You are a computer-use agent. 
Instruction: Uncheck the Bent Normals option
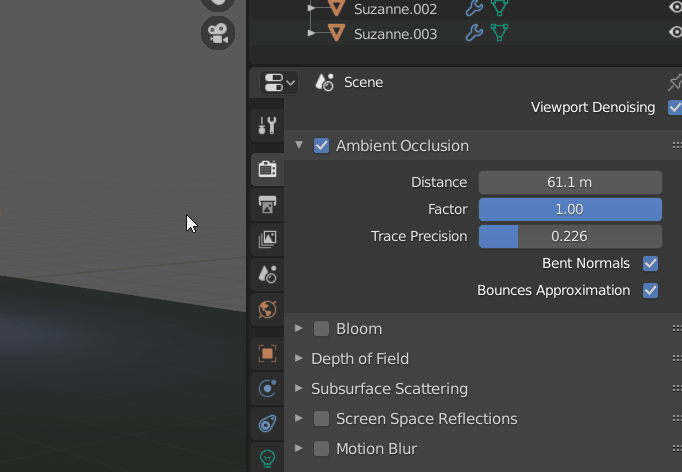(650, 263)
